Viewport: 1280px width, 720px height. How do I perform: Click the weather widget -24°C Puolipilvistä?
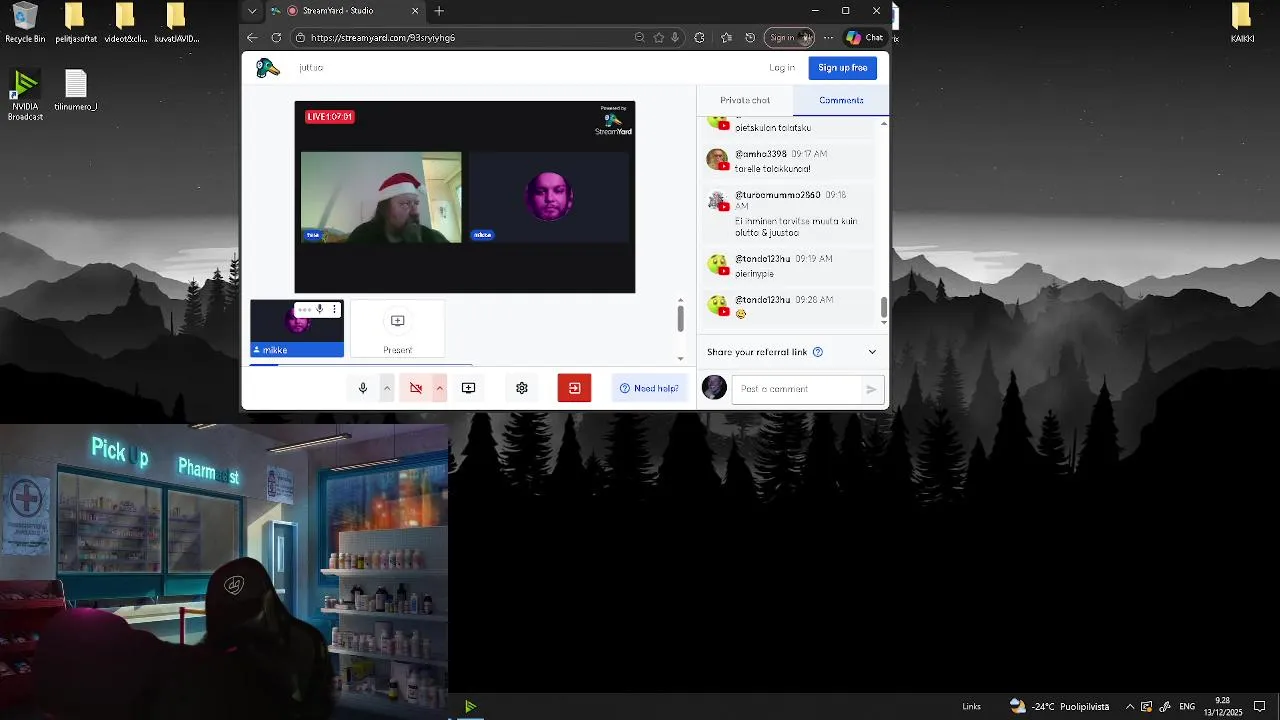coord(1058,707)
